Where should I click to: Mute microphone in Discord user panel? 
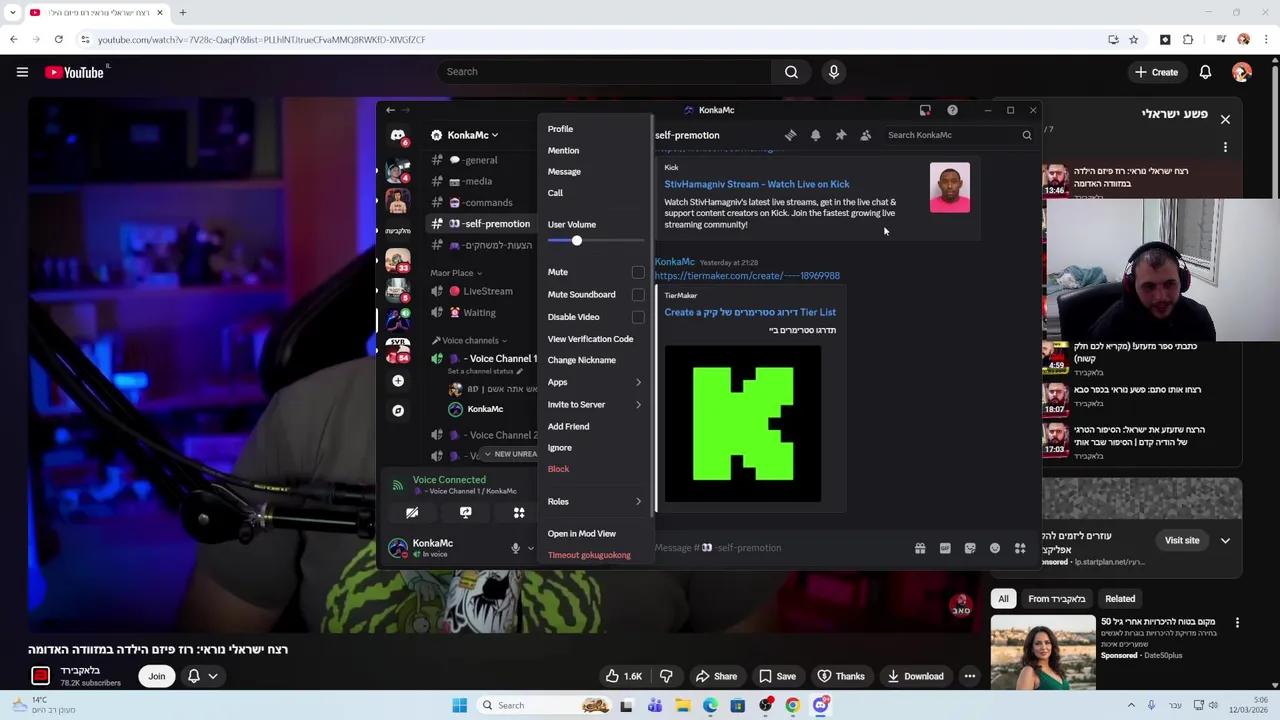(515, 548)
